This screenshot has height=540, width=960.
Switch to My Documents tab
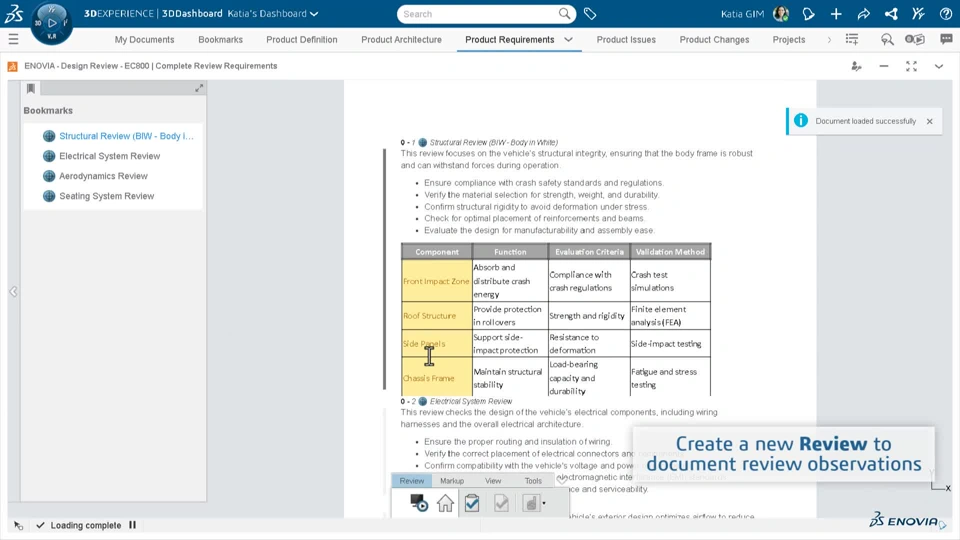(x=144, y=39)
